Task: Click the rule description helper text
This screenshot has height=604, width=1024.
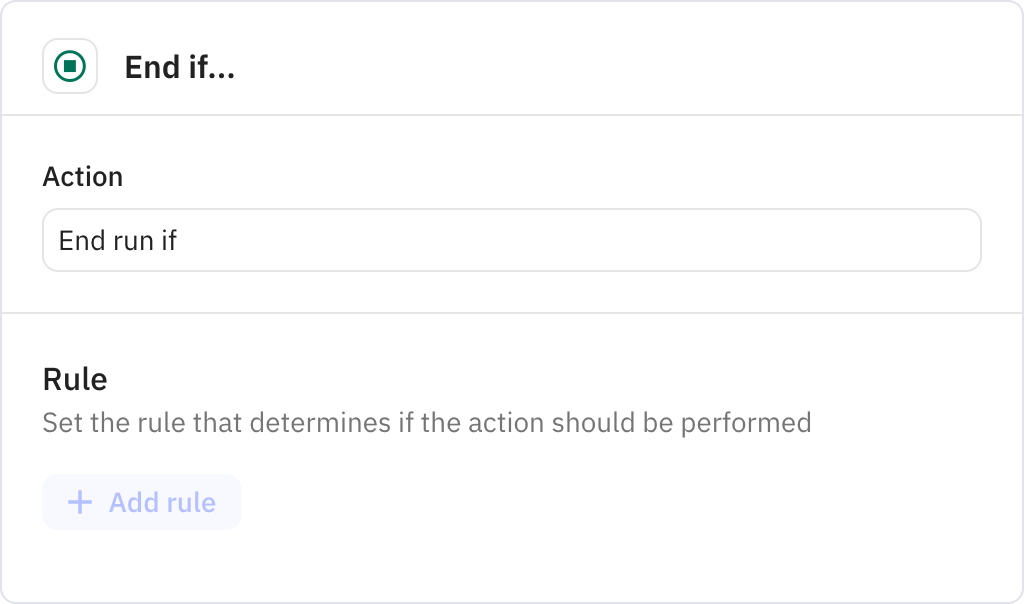Action: (x=427, y=423)
